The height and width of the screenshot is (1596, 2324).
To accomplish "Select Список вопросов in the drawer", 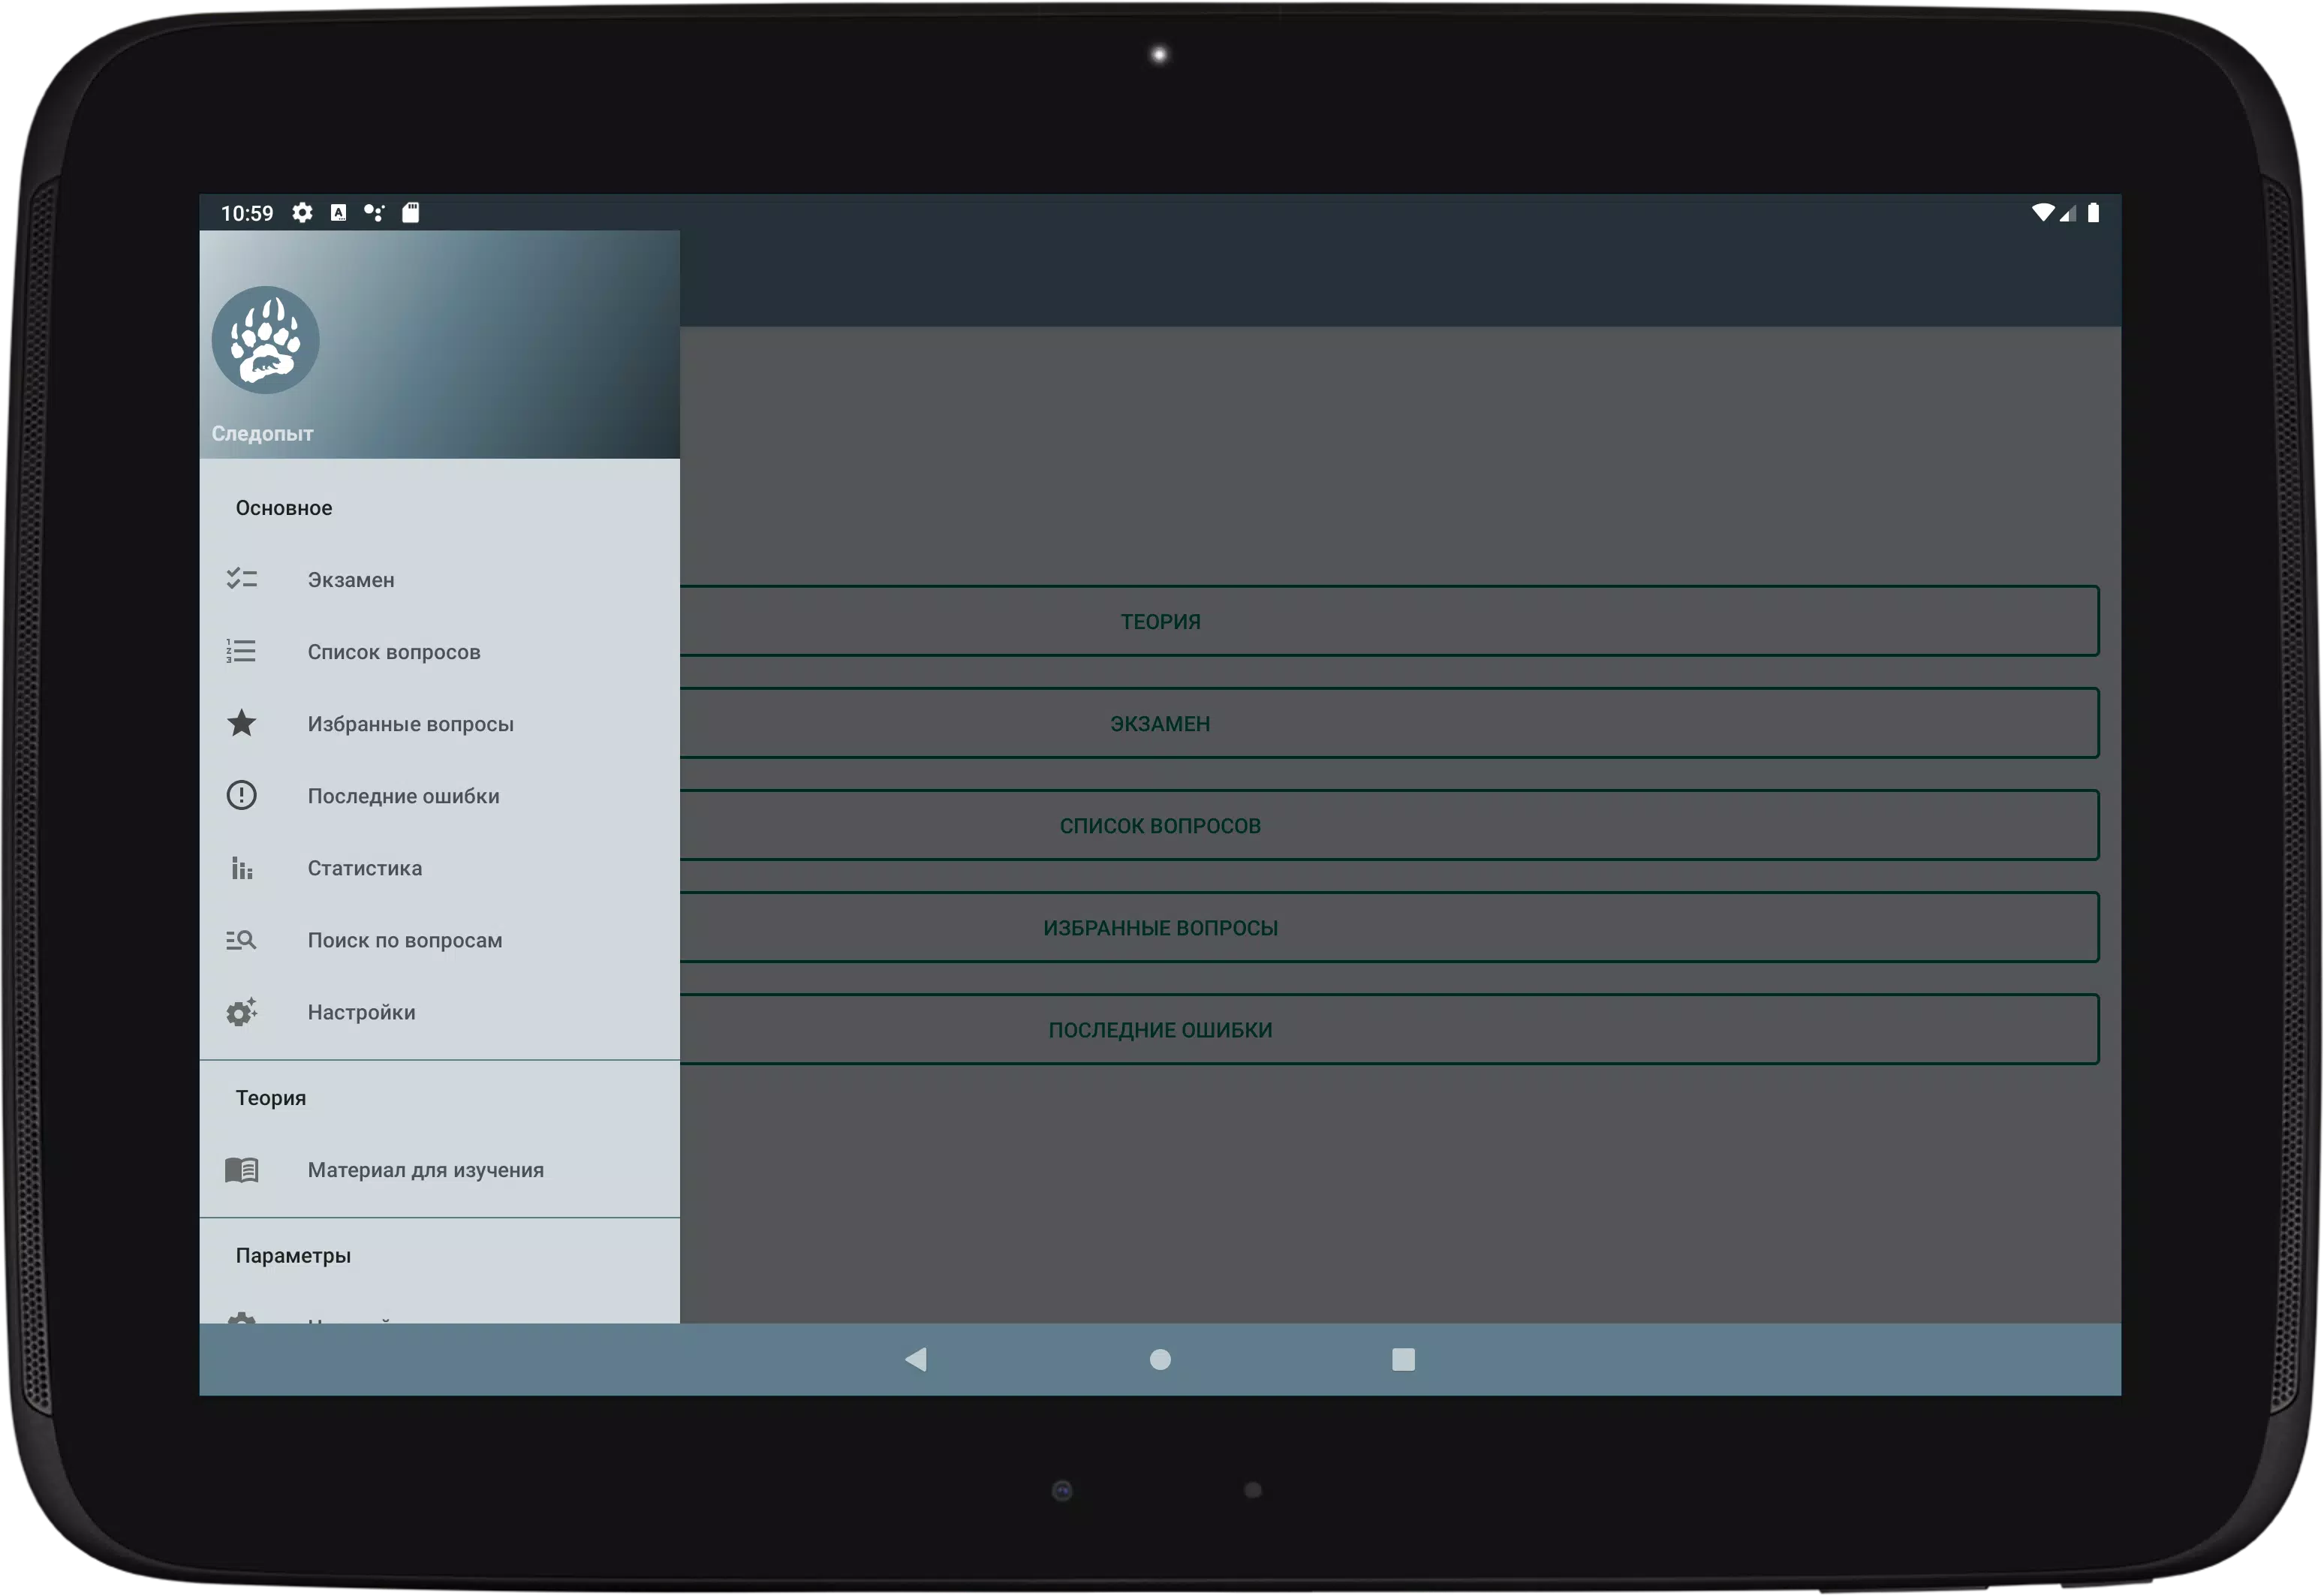I will point(440,652).
